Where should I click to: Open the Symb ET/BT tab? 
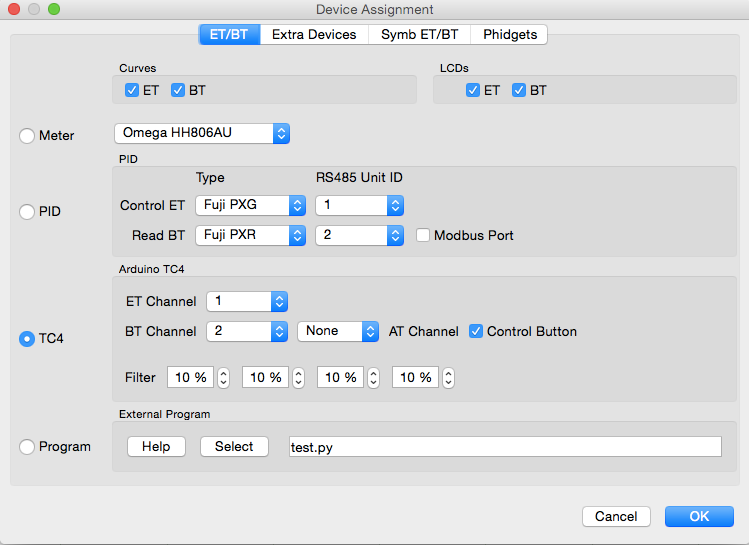tap(419, 34)
